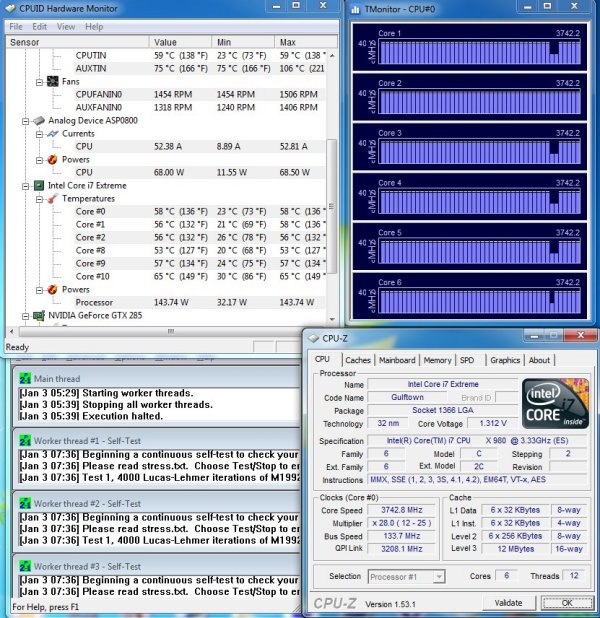
Task: Open Help menu in Hardware Monitor
Action: 94,26
